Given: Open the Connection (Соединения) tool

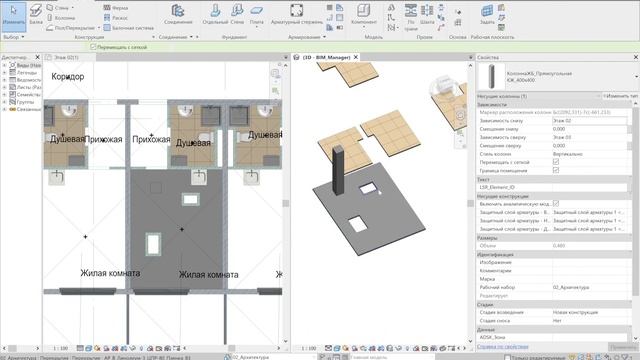Looking at the screenshot, I should point(178,14).
